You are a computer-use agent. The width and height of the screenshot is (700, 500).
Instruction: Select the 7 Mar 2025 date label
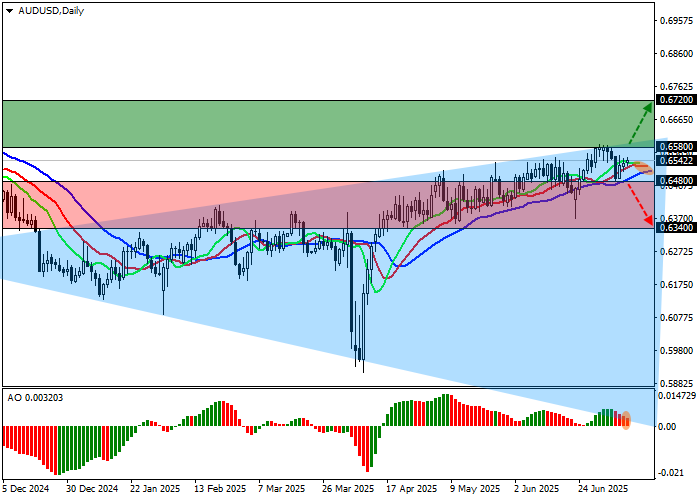(x=282, y=489)
